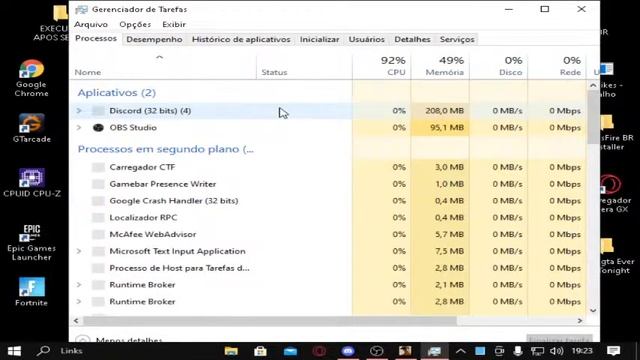Open GTarcade desktop shortcut
The width and height of the screenshot is (640, 360).
click(x=31, y=128)
